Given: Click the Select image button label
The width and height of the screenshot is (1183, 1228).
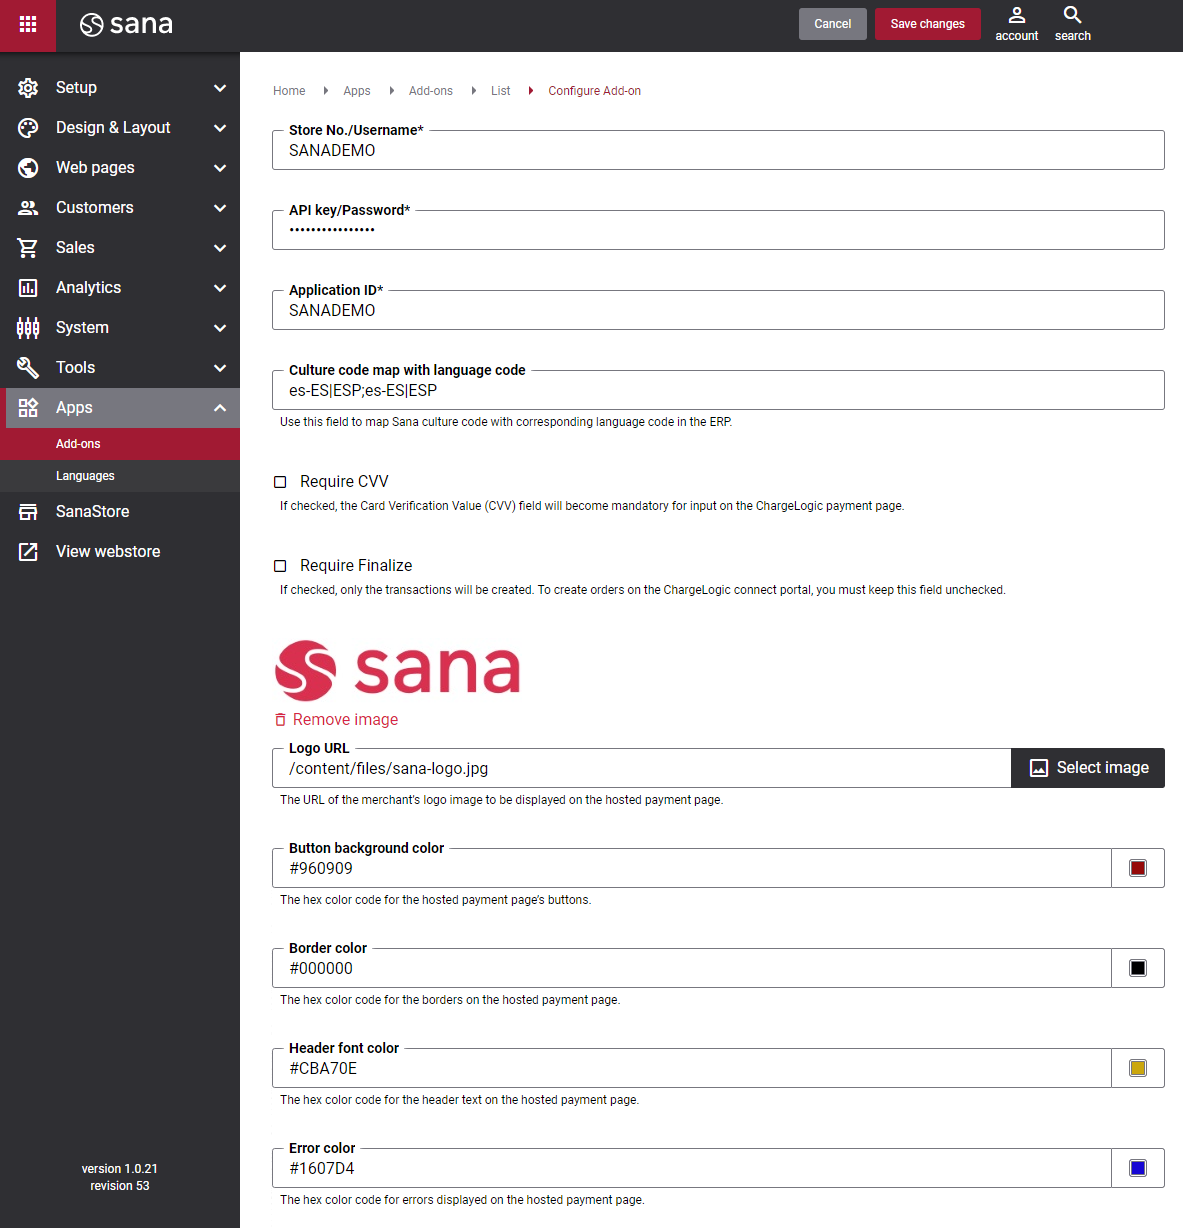Looking at the screenshot, I should 1103,768.
